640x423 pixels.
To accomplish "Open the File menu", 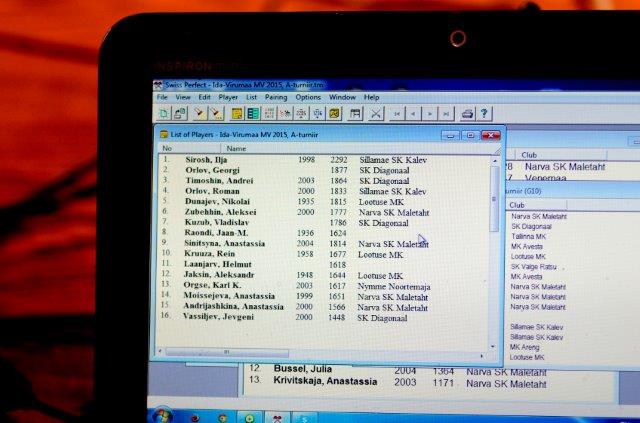I will pyautogui.click(x=162, y=98).
